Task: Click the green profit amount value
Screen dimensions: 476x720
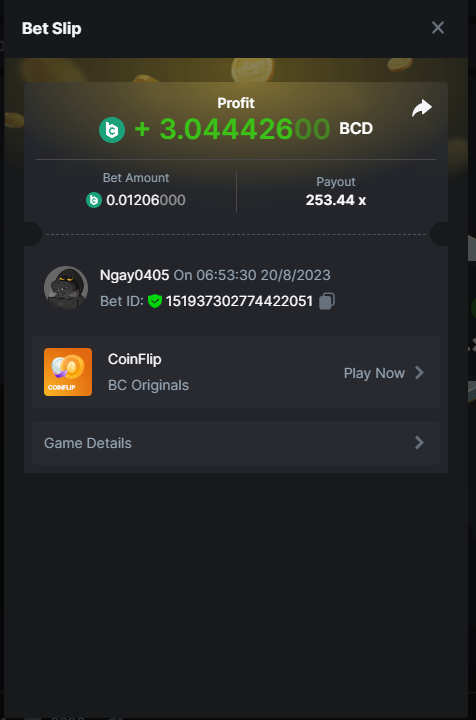Action: (232, 129)
